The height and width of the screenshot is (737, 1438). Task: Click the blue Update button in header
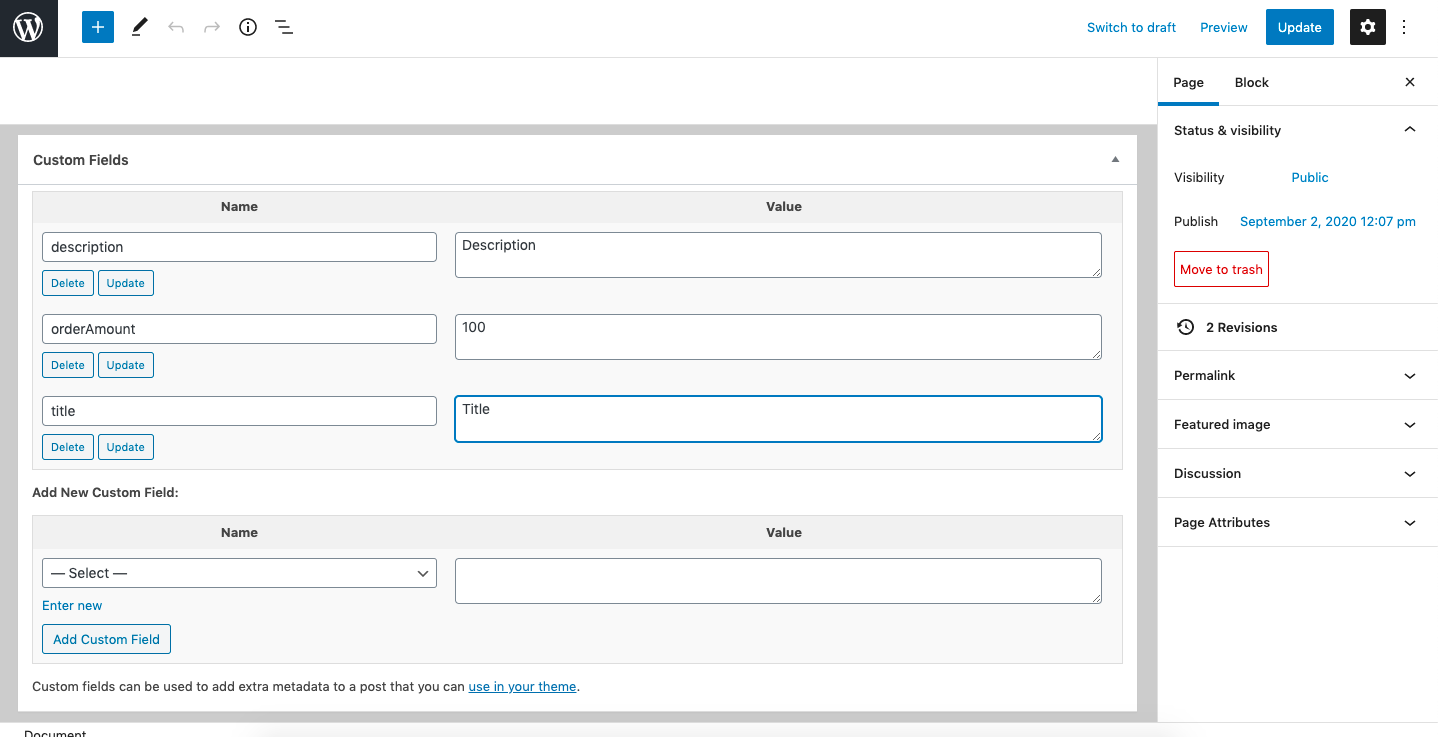[x=1300, y=28]
